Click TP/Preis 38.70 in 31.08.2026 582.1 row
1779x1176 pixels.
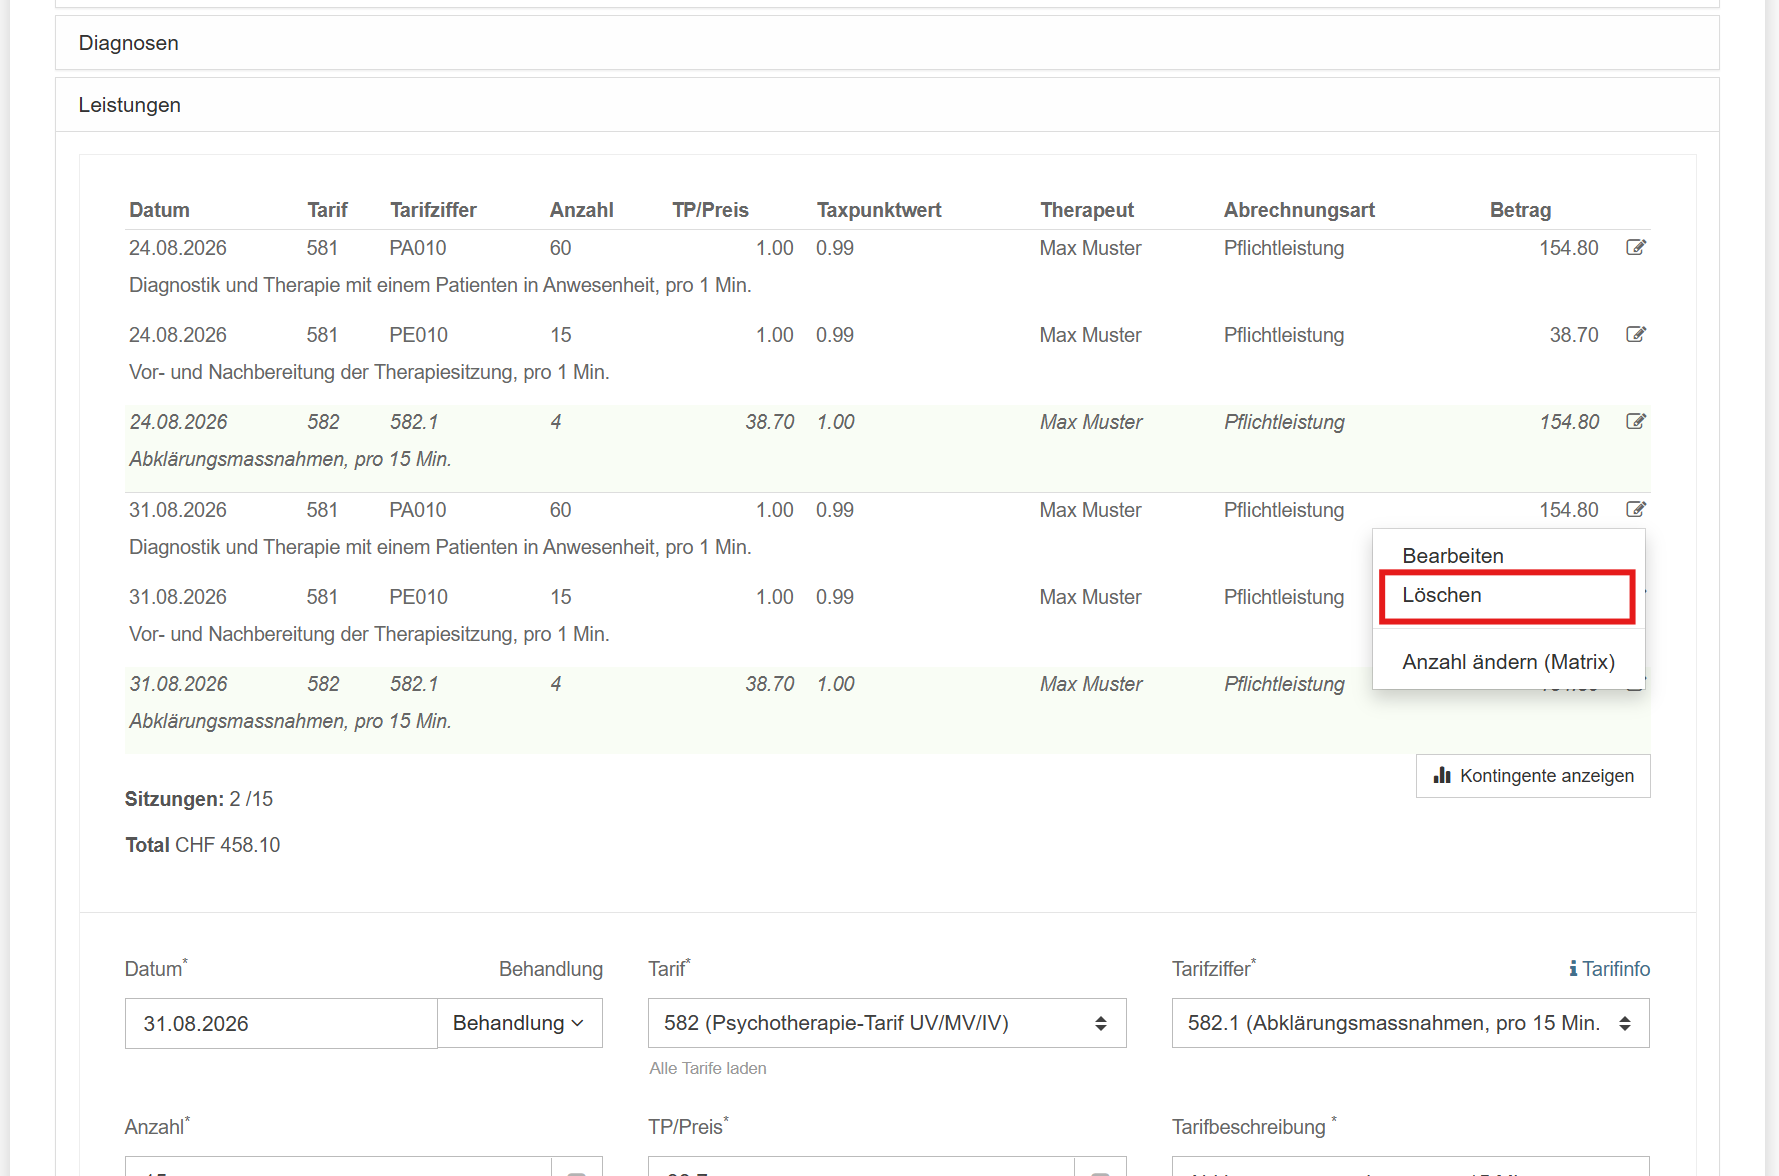pyautogui.click(x=770, y=684)
